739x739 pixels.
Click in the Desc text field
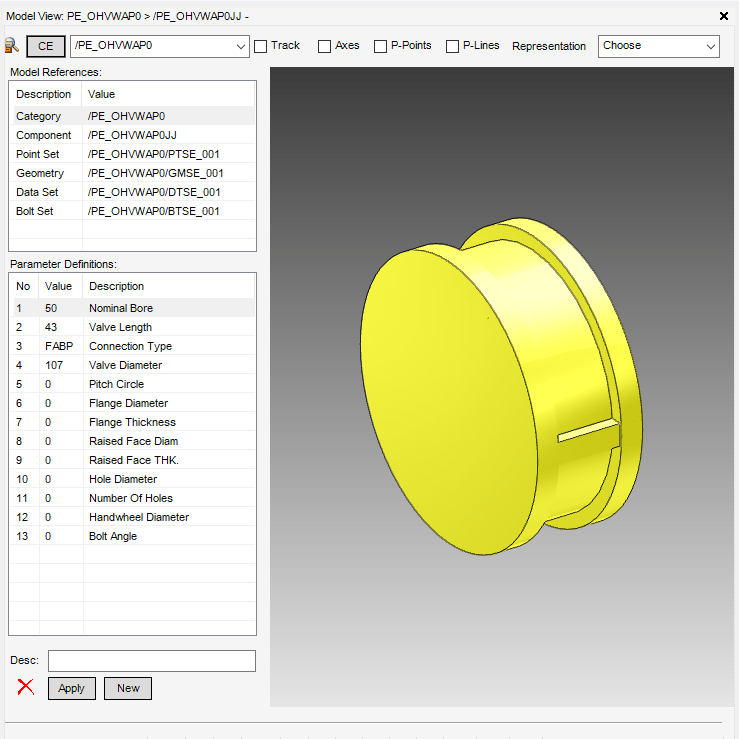(152, 661)
